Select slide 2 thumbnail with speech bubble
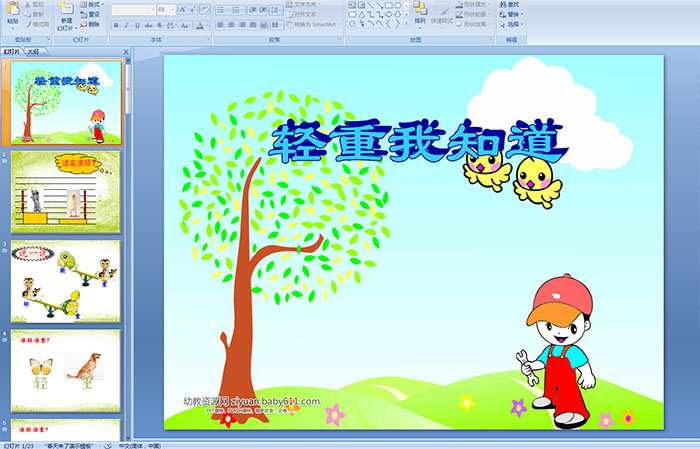 click(66, 192)
